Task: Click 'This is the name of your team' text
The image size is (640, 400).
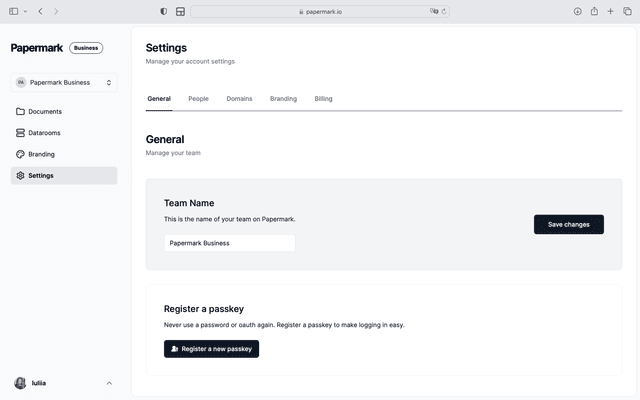Action: click(229, 219)
